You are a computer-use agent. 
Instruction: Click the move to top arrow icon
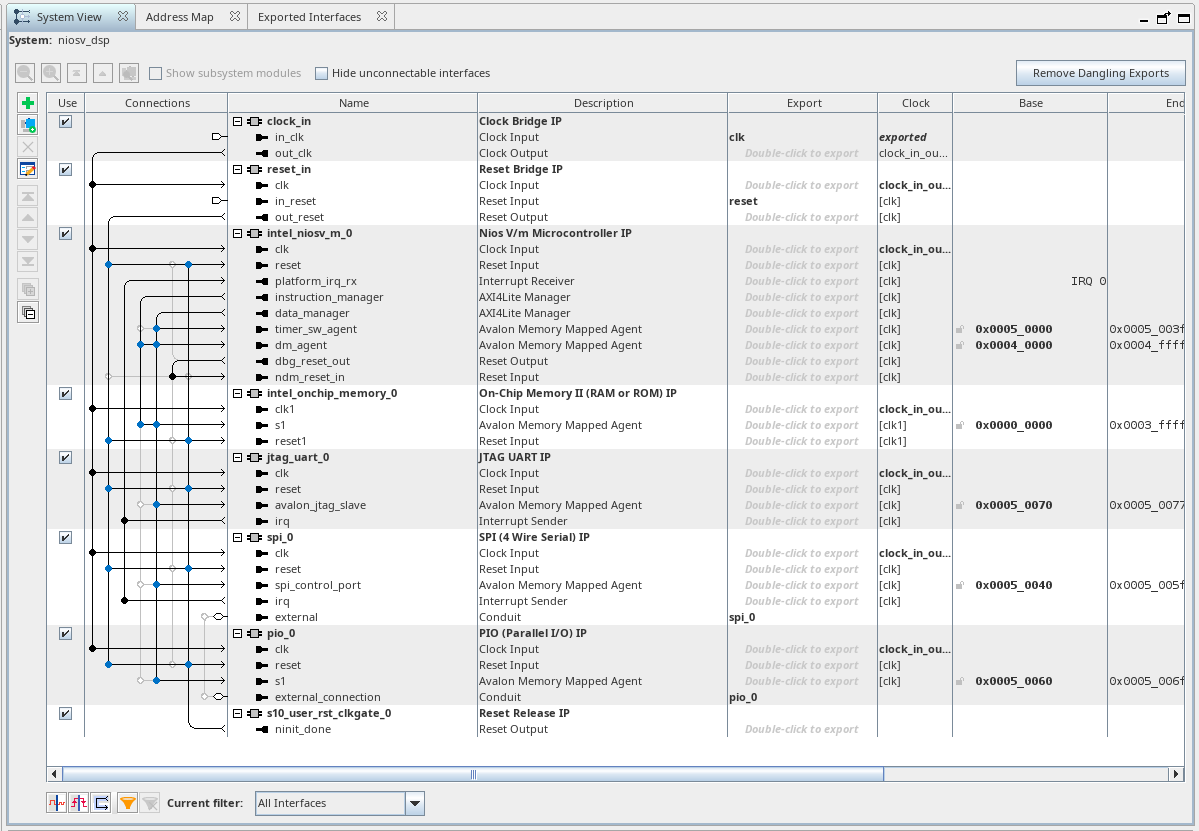point(28,196)
